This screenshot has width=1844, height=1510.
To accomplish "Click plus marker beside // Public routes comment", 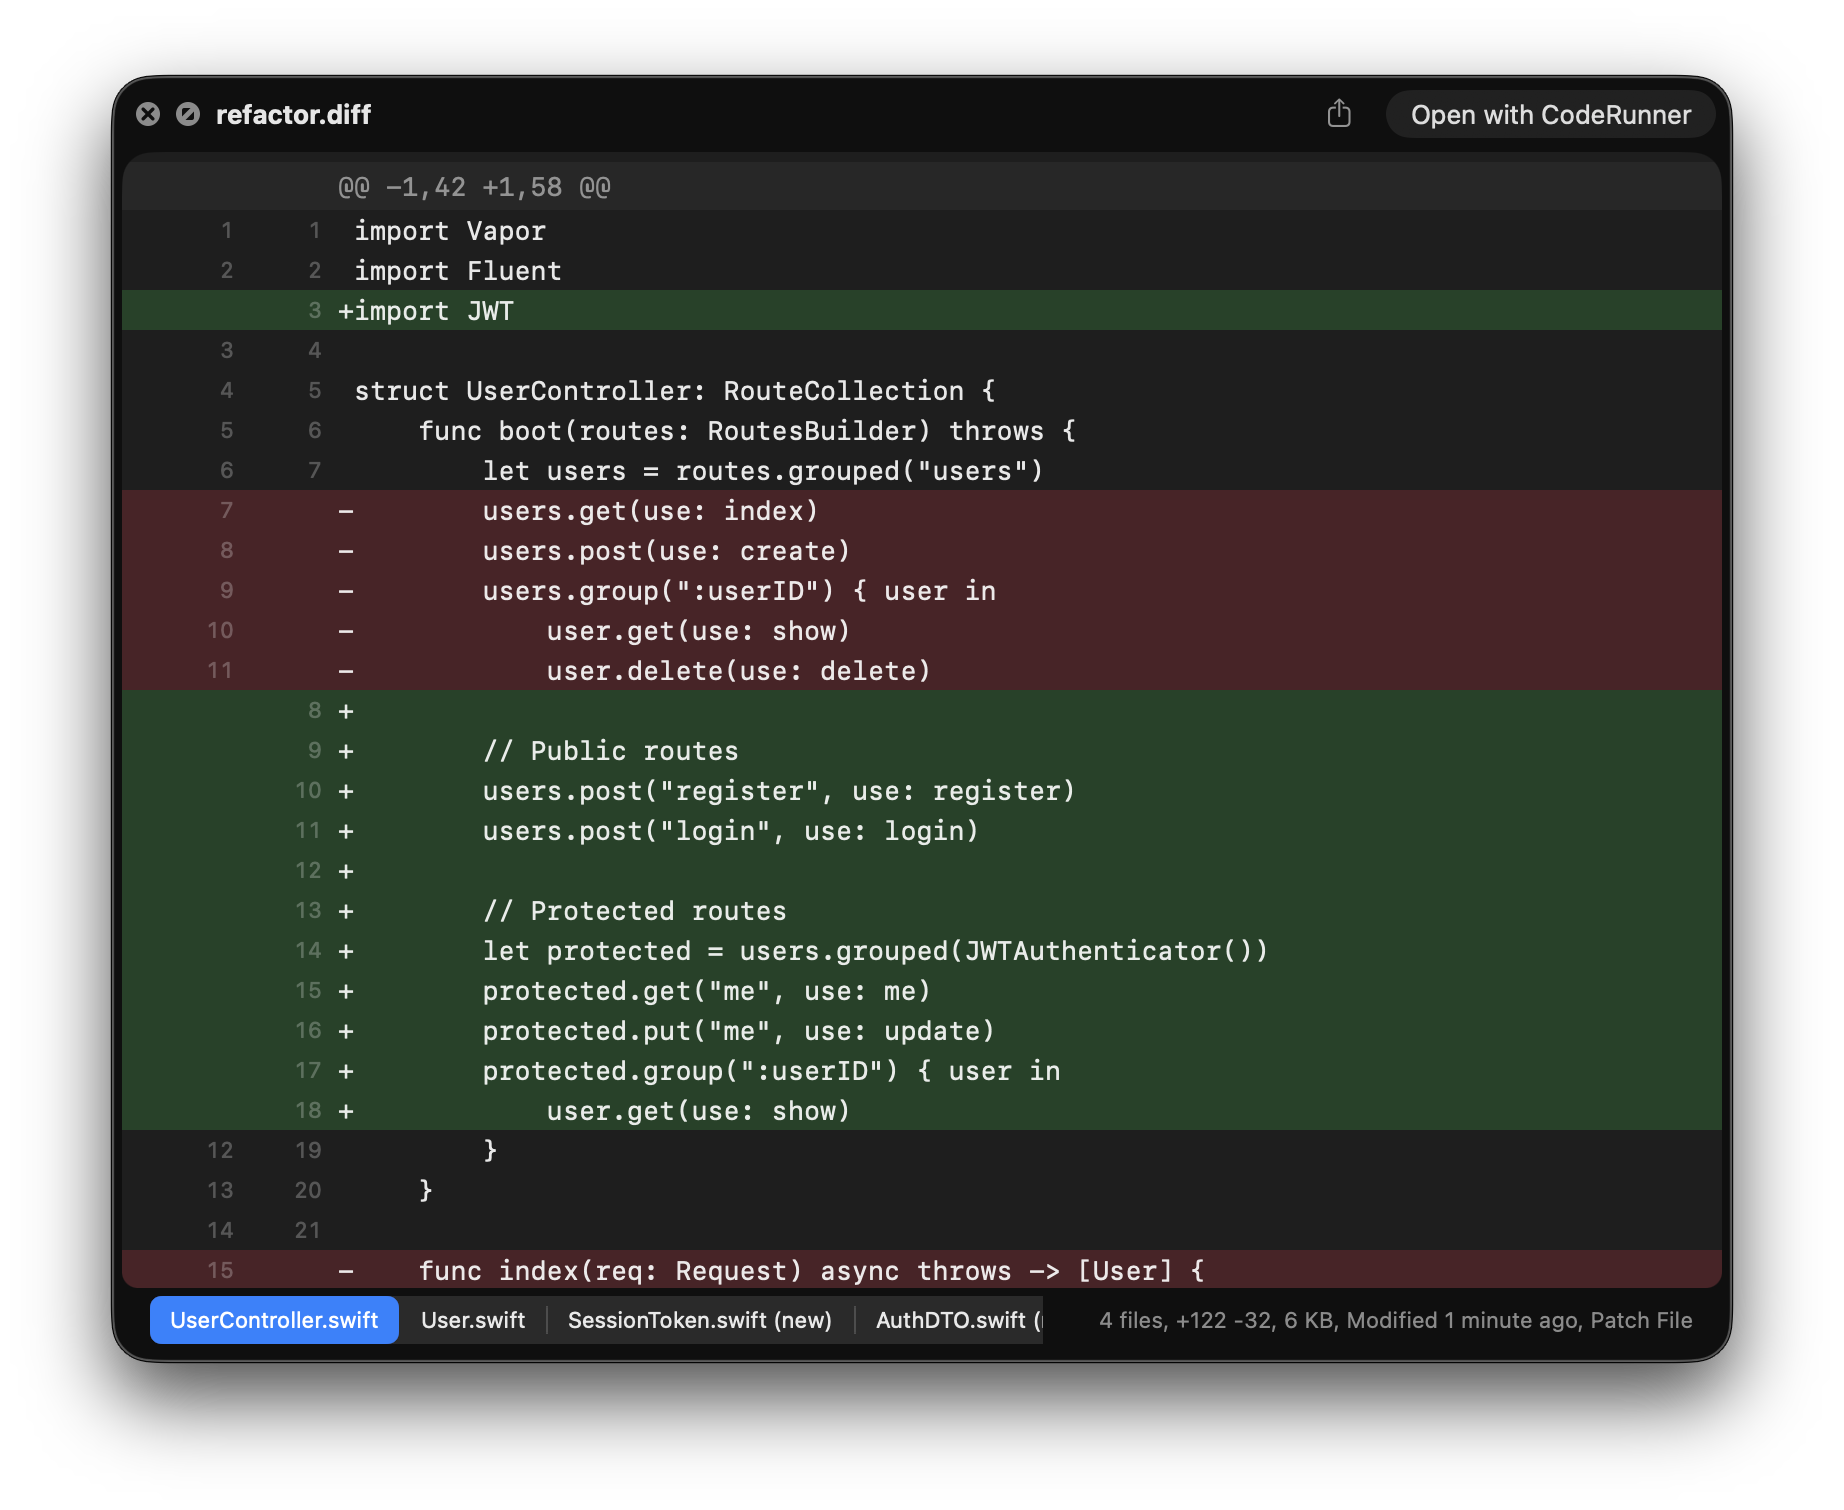I will pyautogui.click(x=346, y=751).
